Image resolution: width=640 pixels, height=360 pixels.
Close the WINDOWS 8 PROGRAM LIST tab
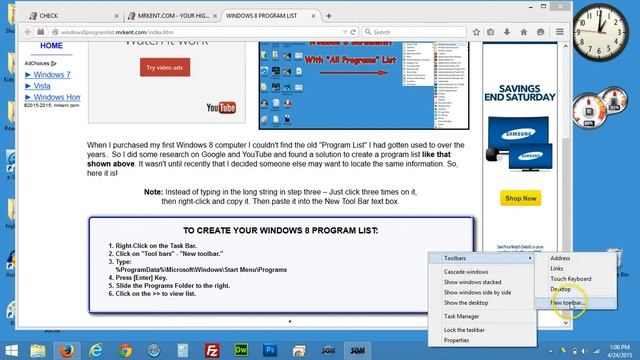point(313,16)
